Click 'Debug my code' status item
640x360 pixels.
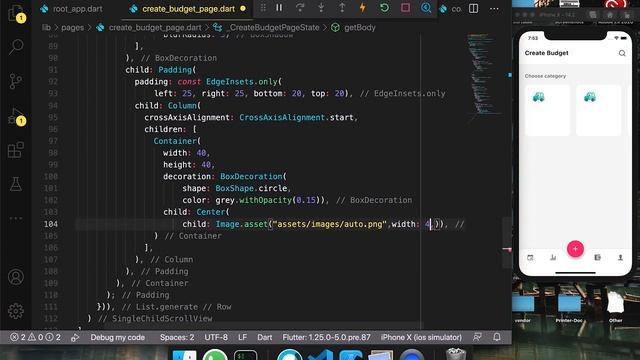point(118,338)
